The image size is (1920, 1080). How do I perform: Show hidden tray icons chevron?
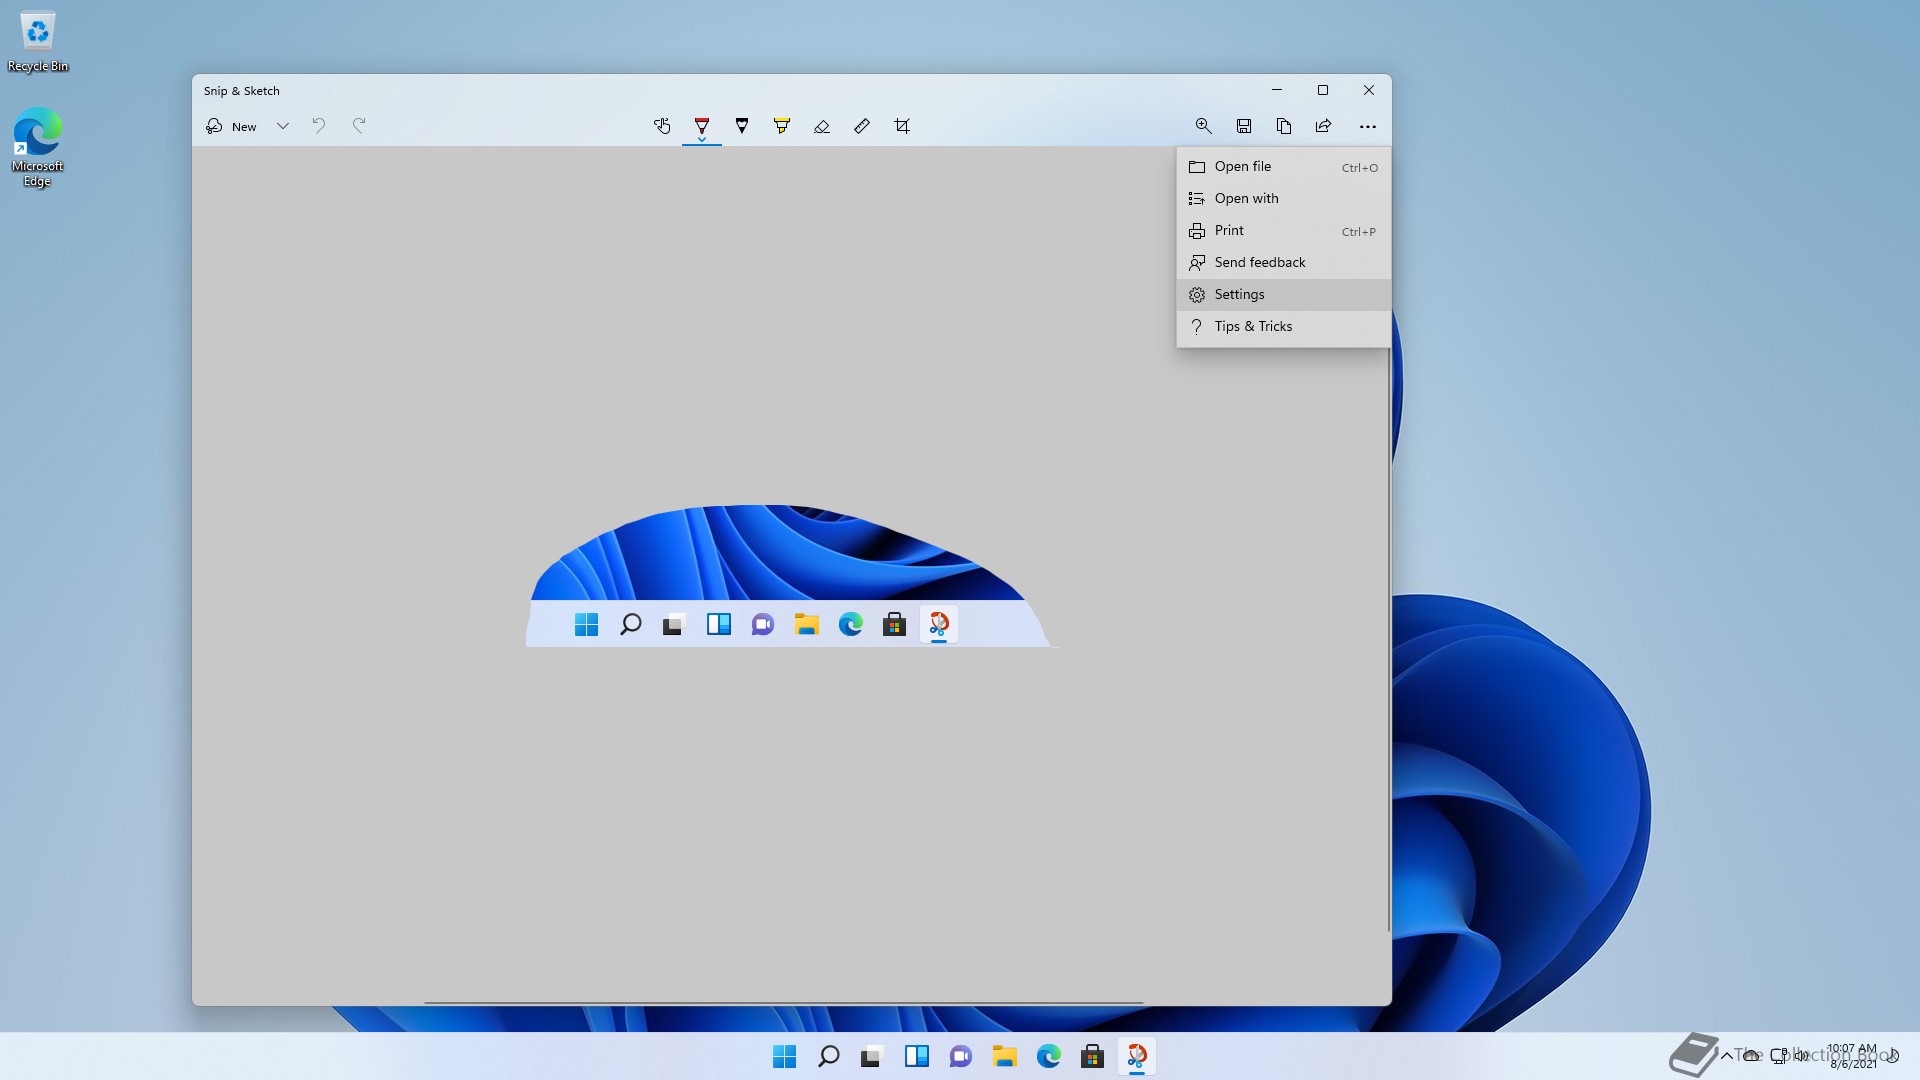pyautogui.click(x=1727, y=1056)
